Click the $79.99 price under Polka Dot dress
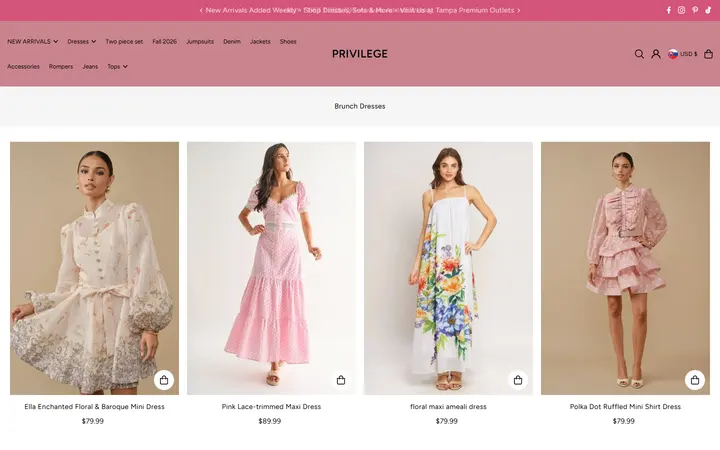 pos(624,421)
